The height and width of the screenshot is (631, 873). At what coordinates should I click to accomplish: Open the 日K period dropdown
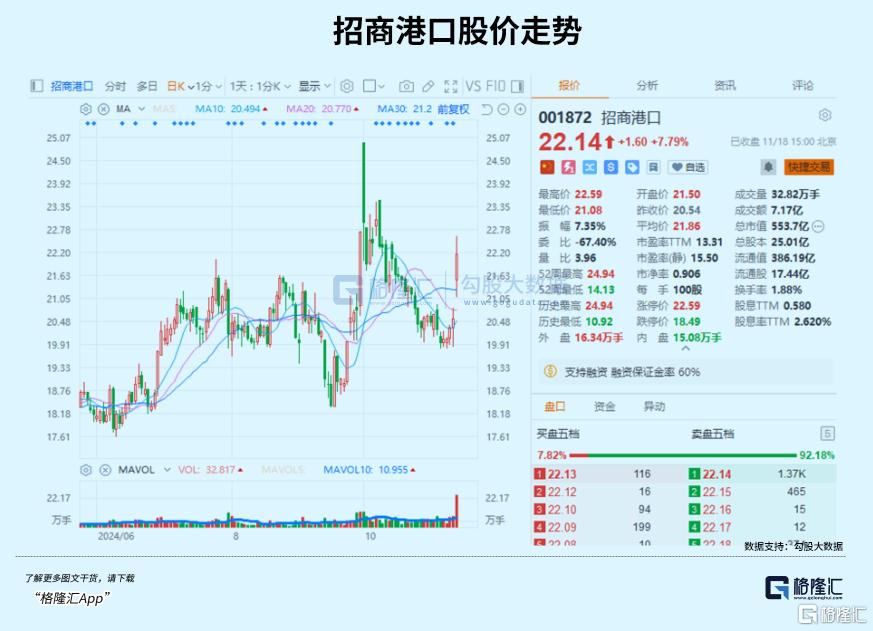[x=181, y=86]
